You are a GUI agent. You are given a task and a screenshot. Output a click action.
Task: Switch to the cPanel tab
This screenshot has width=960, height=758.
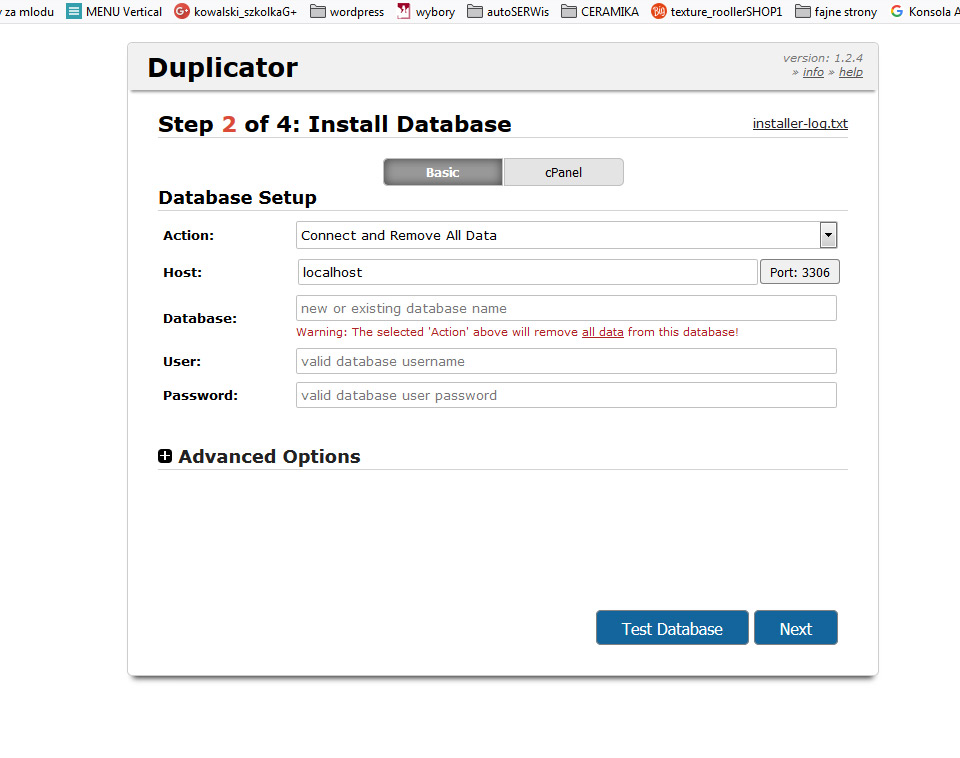pos(563,172)
